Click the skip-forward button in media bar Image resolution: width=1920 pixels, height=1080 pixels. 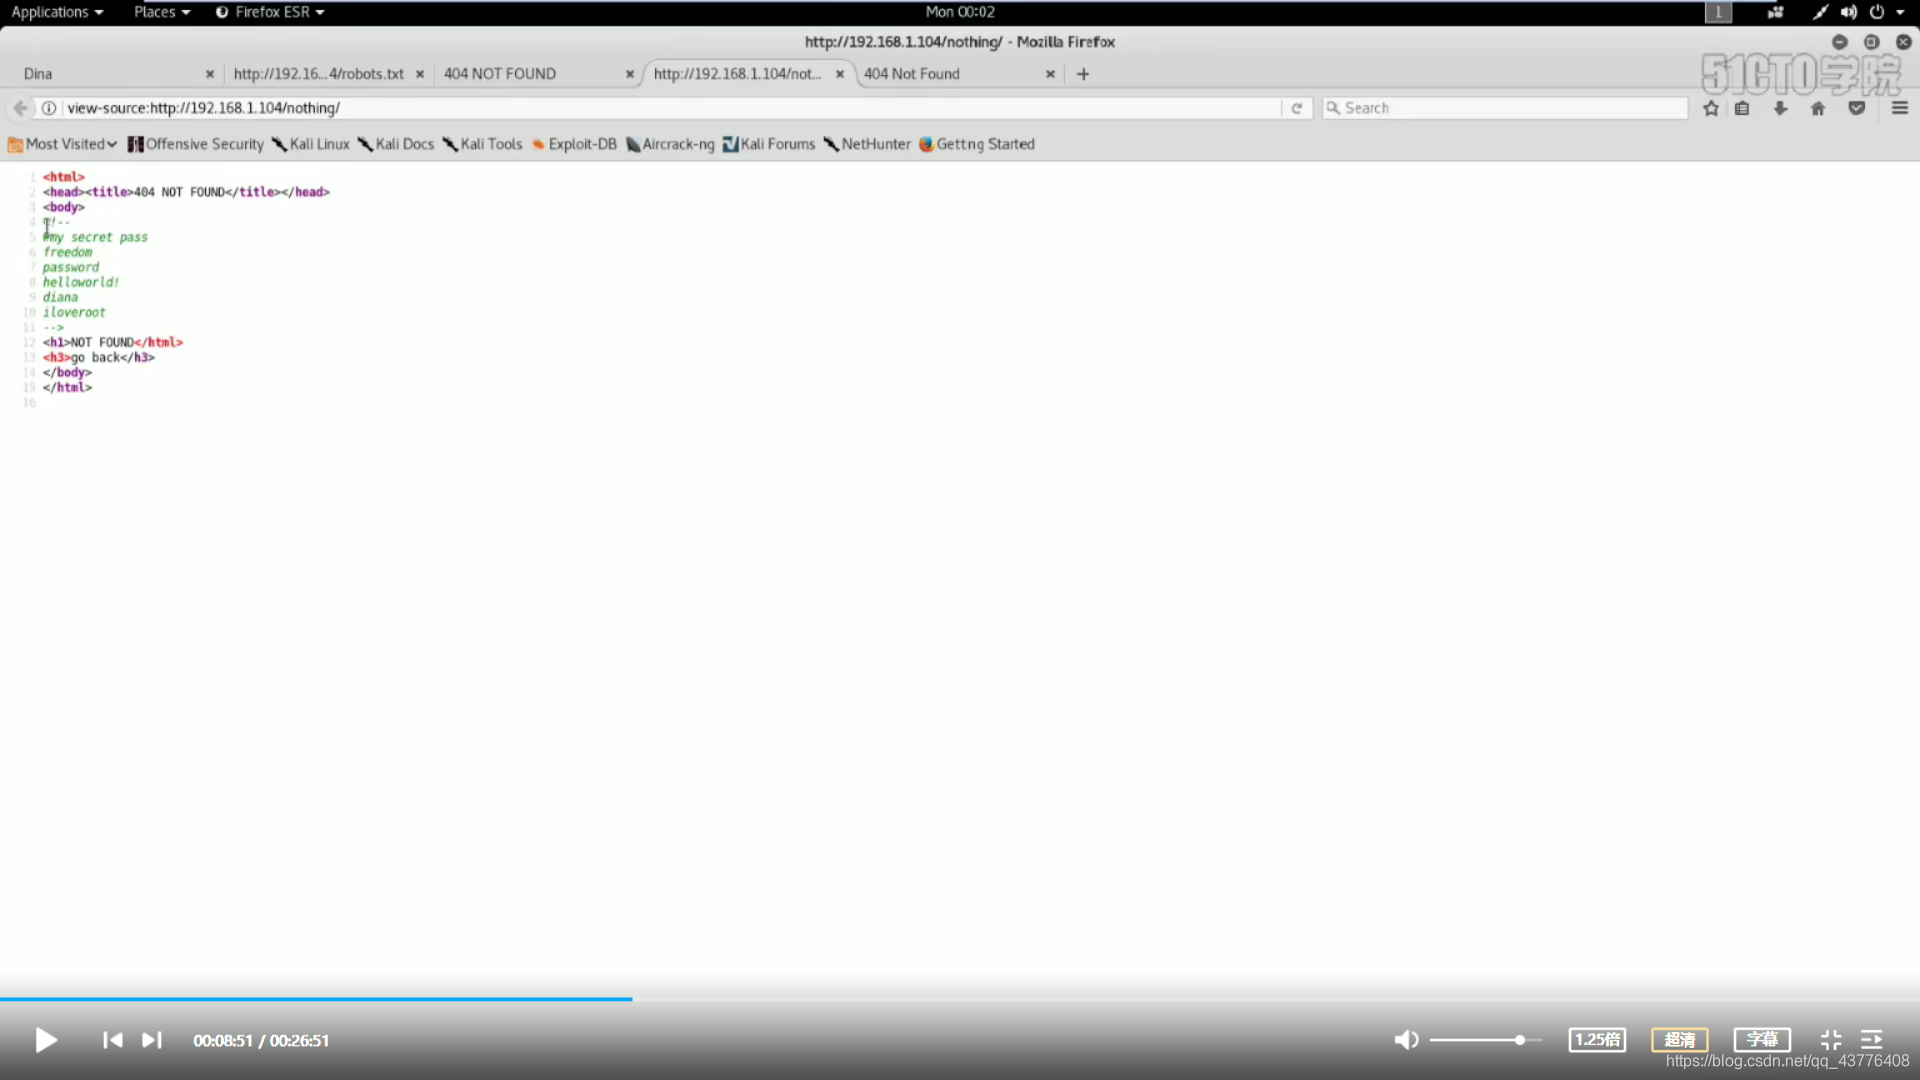click(x=150, y=1040)
